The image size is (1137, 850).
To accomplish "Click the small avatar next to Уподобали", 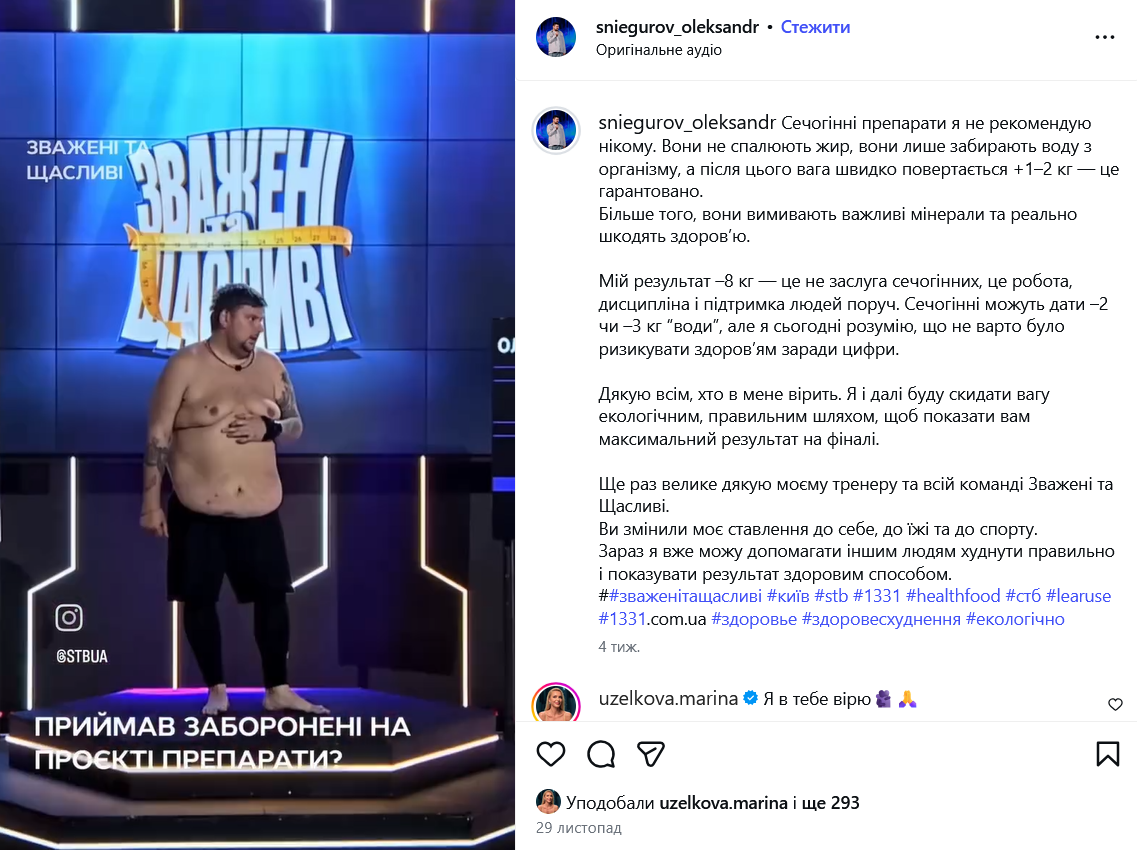I will tap(548, 802).
